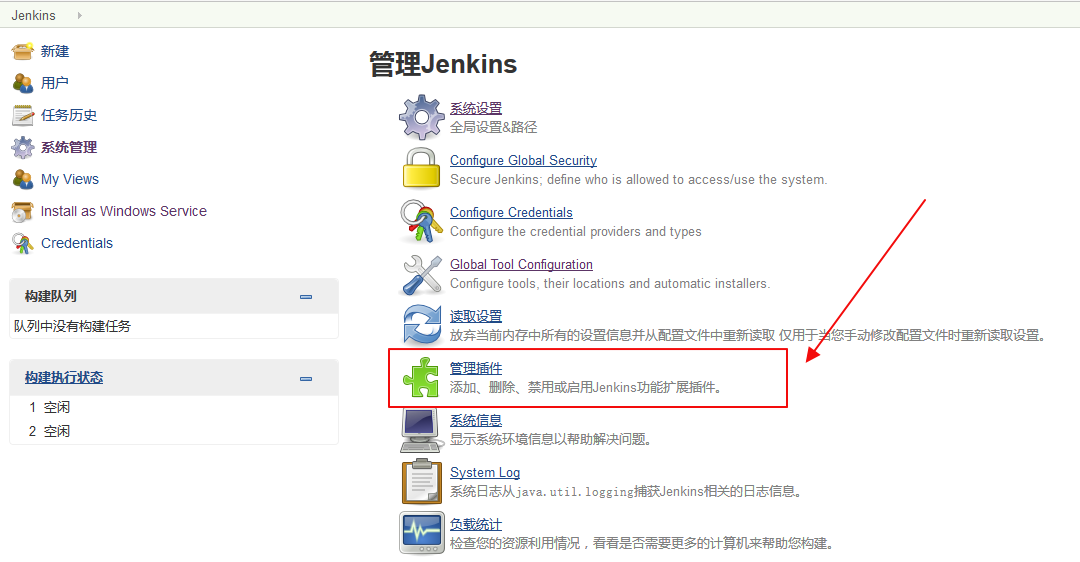The width and height of the screenshot is (1080, 562).
Task: Open the System Log link
Action: [x=485, y=472]
